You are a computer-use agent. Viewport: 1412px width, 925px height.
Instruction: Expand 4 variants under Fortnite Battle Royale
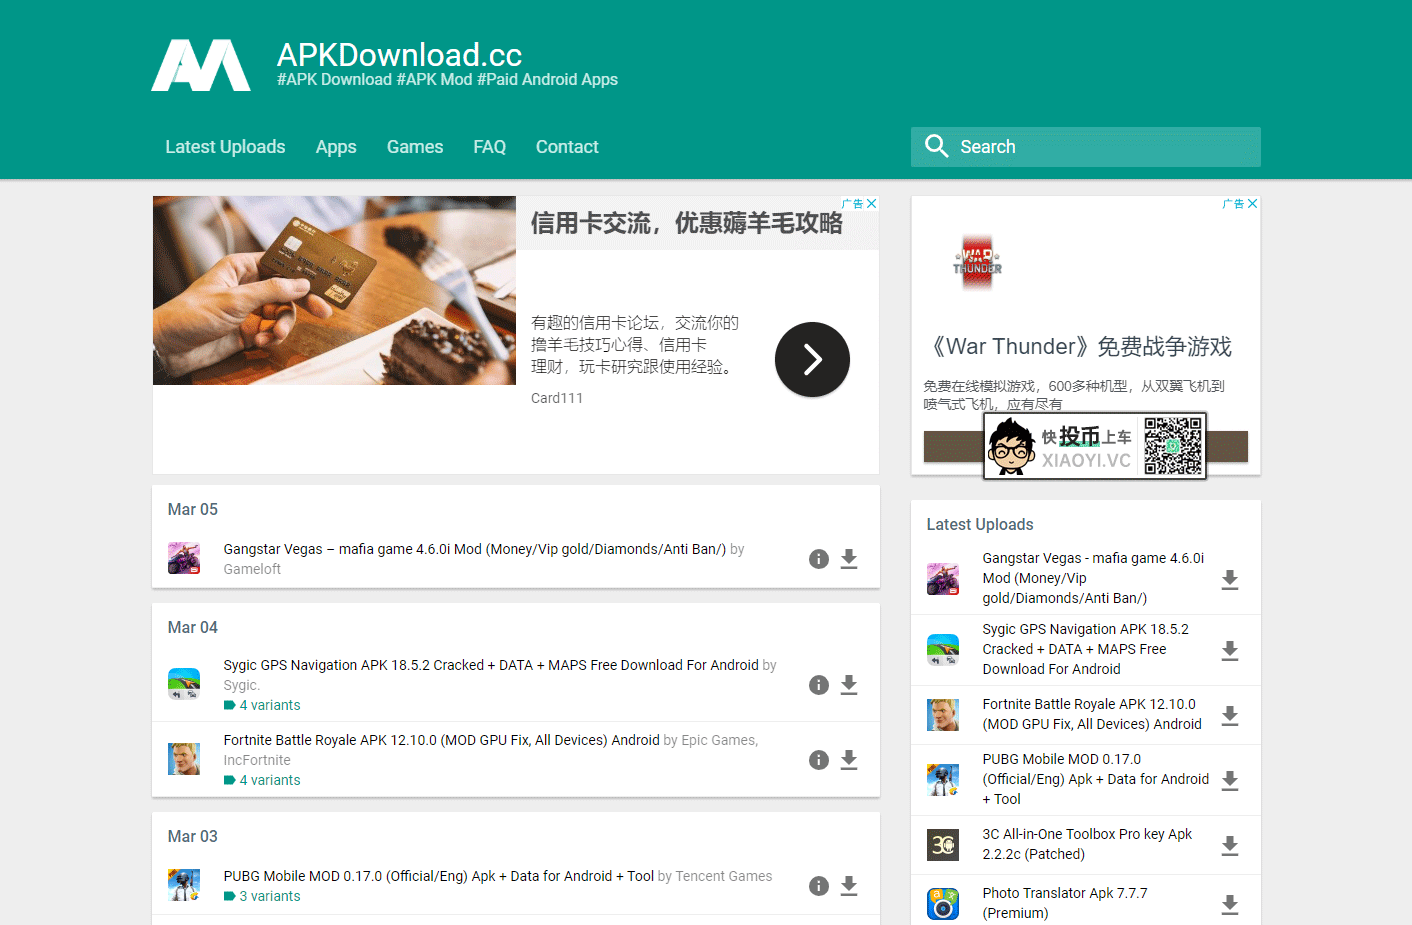click(x=262, y=780)
